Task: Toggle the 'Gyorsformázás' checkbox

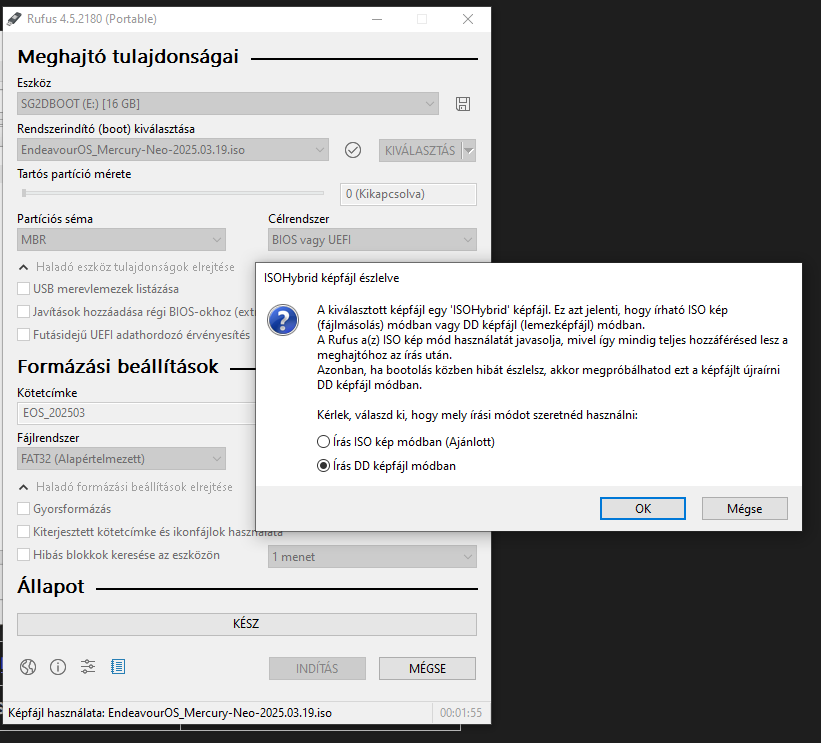Action: point(24,508)
